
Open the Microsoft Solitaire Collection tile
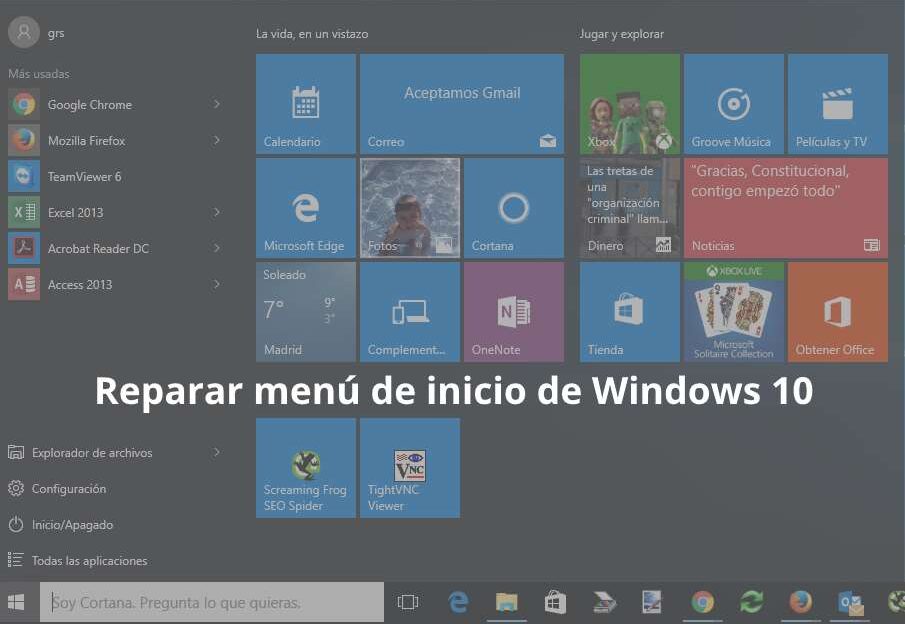coord(734,312)
